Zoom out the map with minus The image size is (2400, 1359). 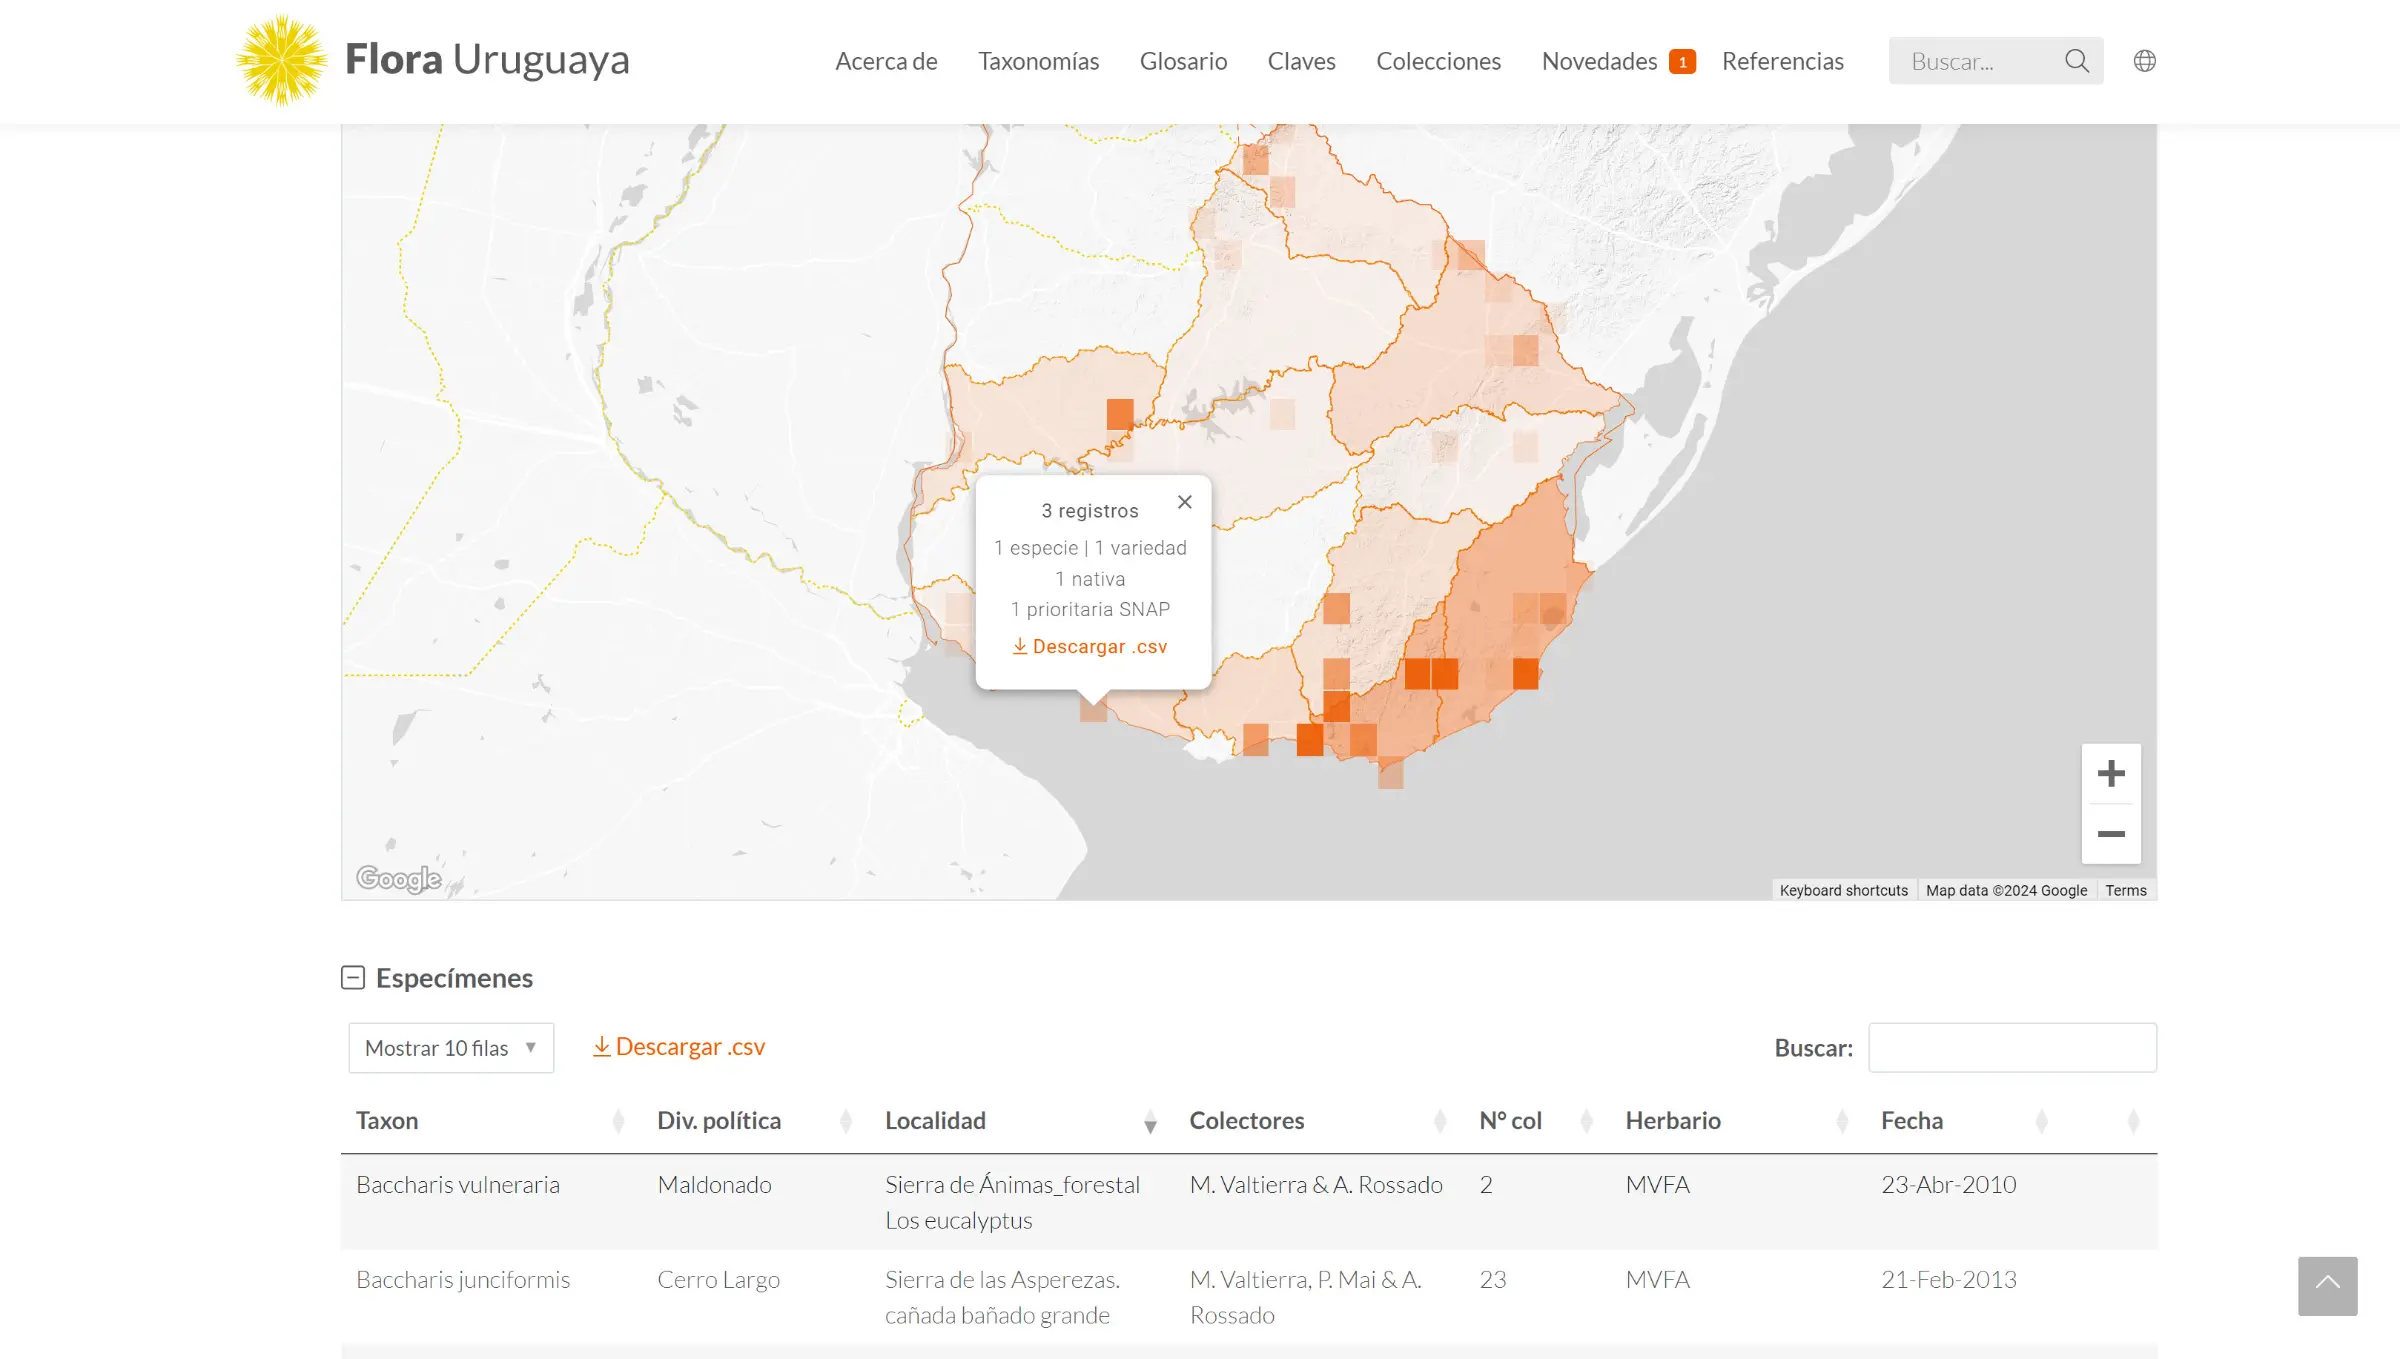click(x=2110, y=834)
